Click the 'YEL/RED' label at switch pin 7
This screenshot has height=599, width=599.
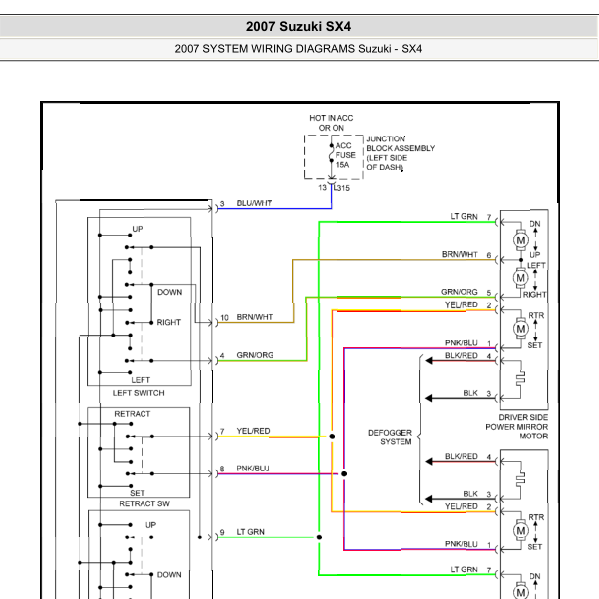[x=253, y=431]
